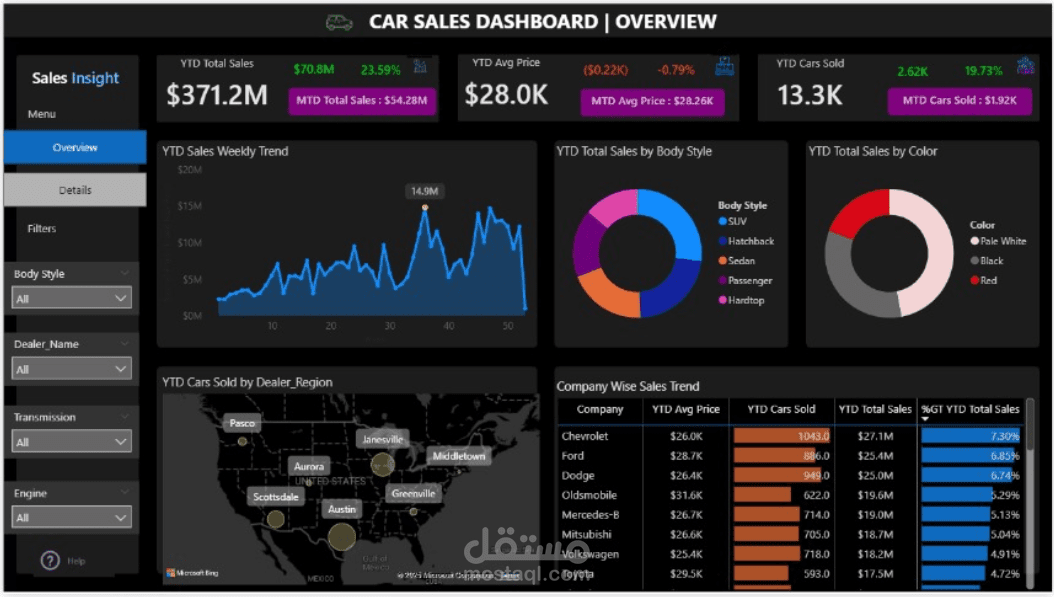The height and width of the screenshot is (597, 1054).
Task: Open the Body Style filter dropdown
Action: pyautogui.click(x=71, y=298)
